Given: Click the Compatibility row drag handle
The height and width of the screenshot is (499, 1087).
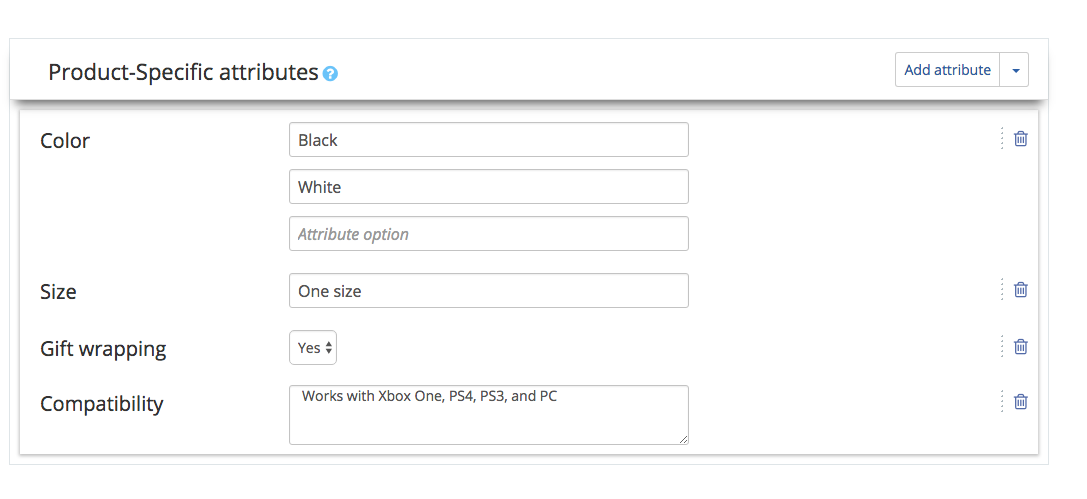Looking at the screenshot, I should [1001, 402].
